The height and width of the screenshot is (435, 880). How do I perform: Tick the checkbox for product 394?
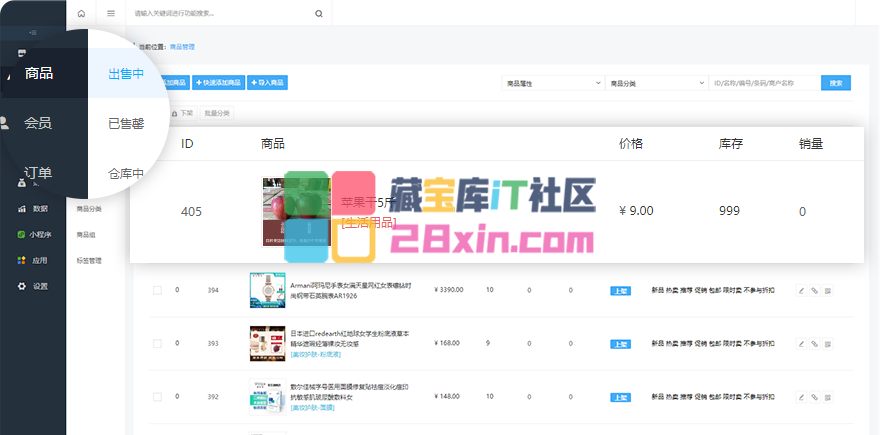tap(157, 290)
